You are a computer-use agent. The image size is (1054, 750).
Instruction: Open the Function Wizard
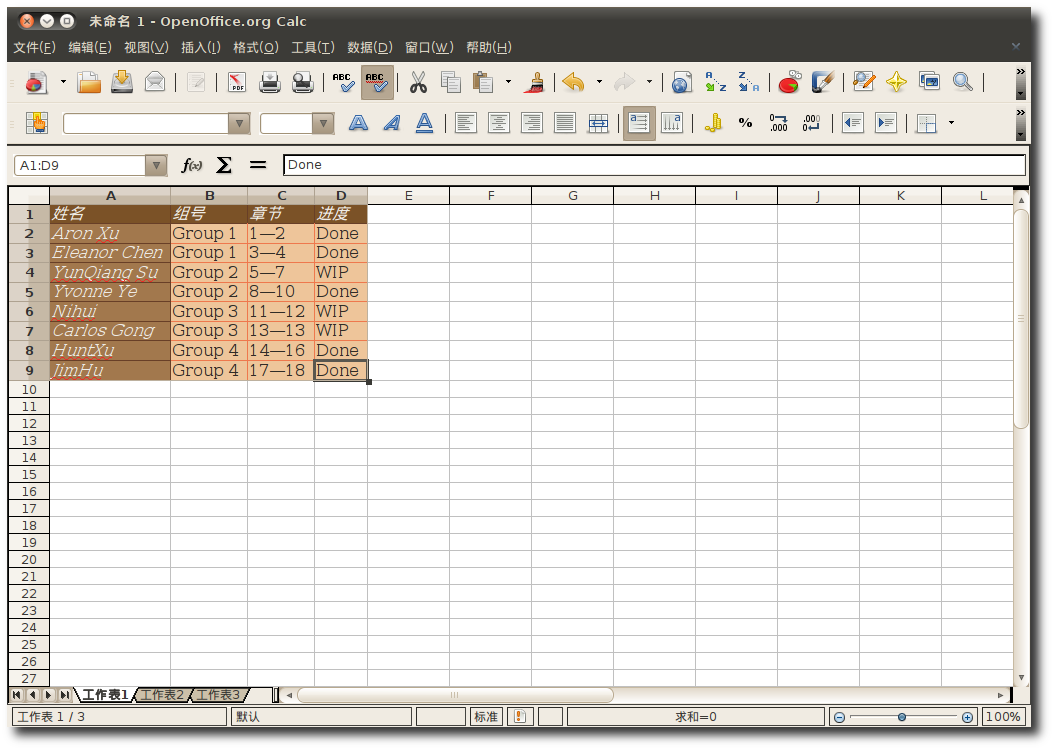point(191,165)
